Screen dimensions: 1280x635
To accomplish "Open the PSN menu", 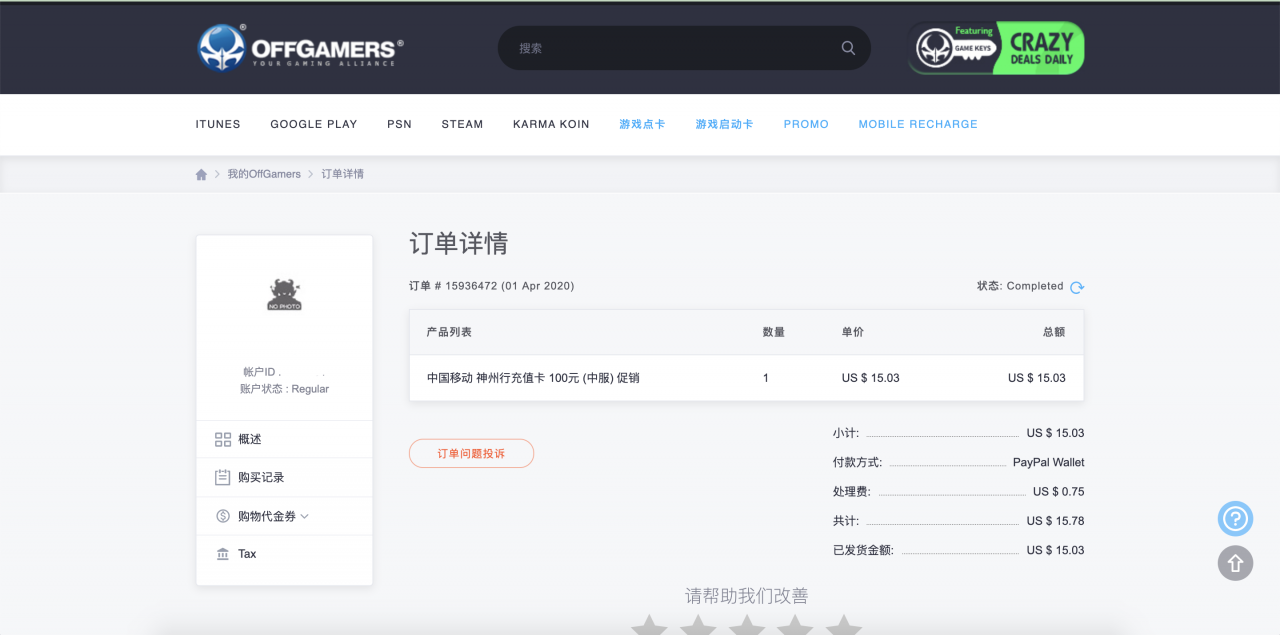I will 399,124.
